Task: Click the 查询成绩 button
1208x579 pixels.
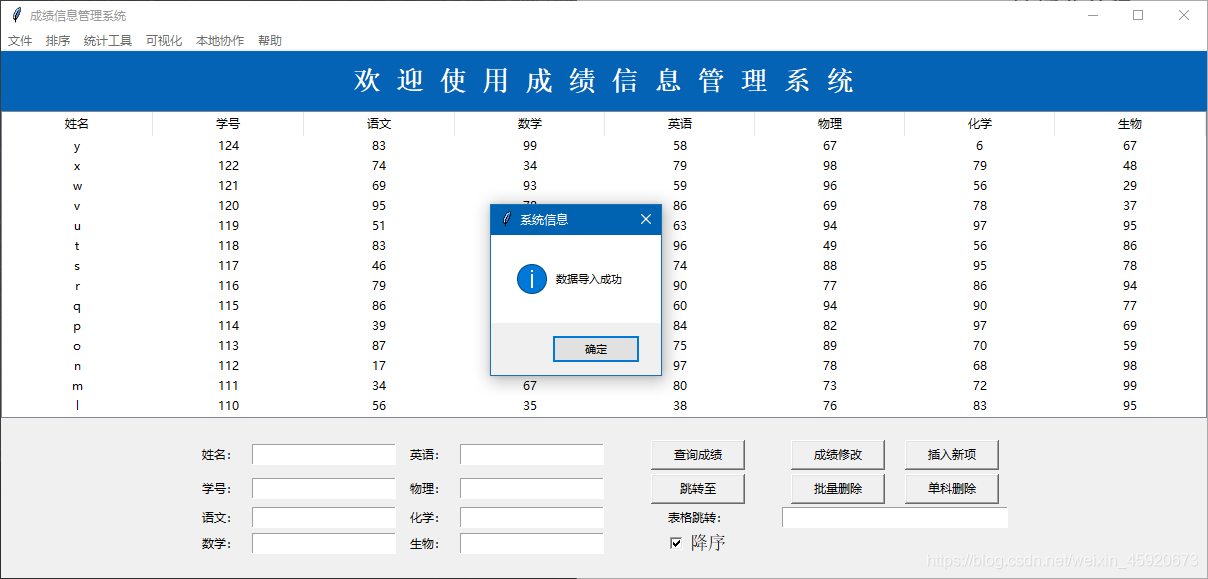Action: click(698, 455)
